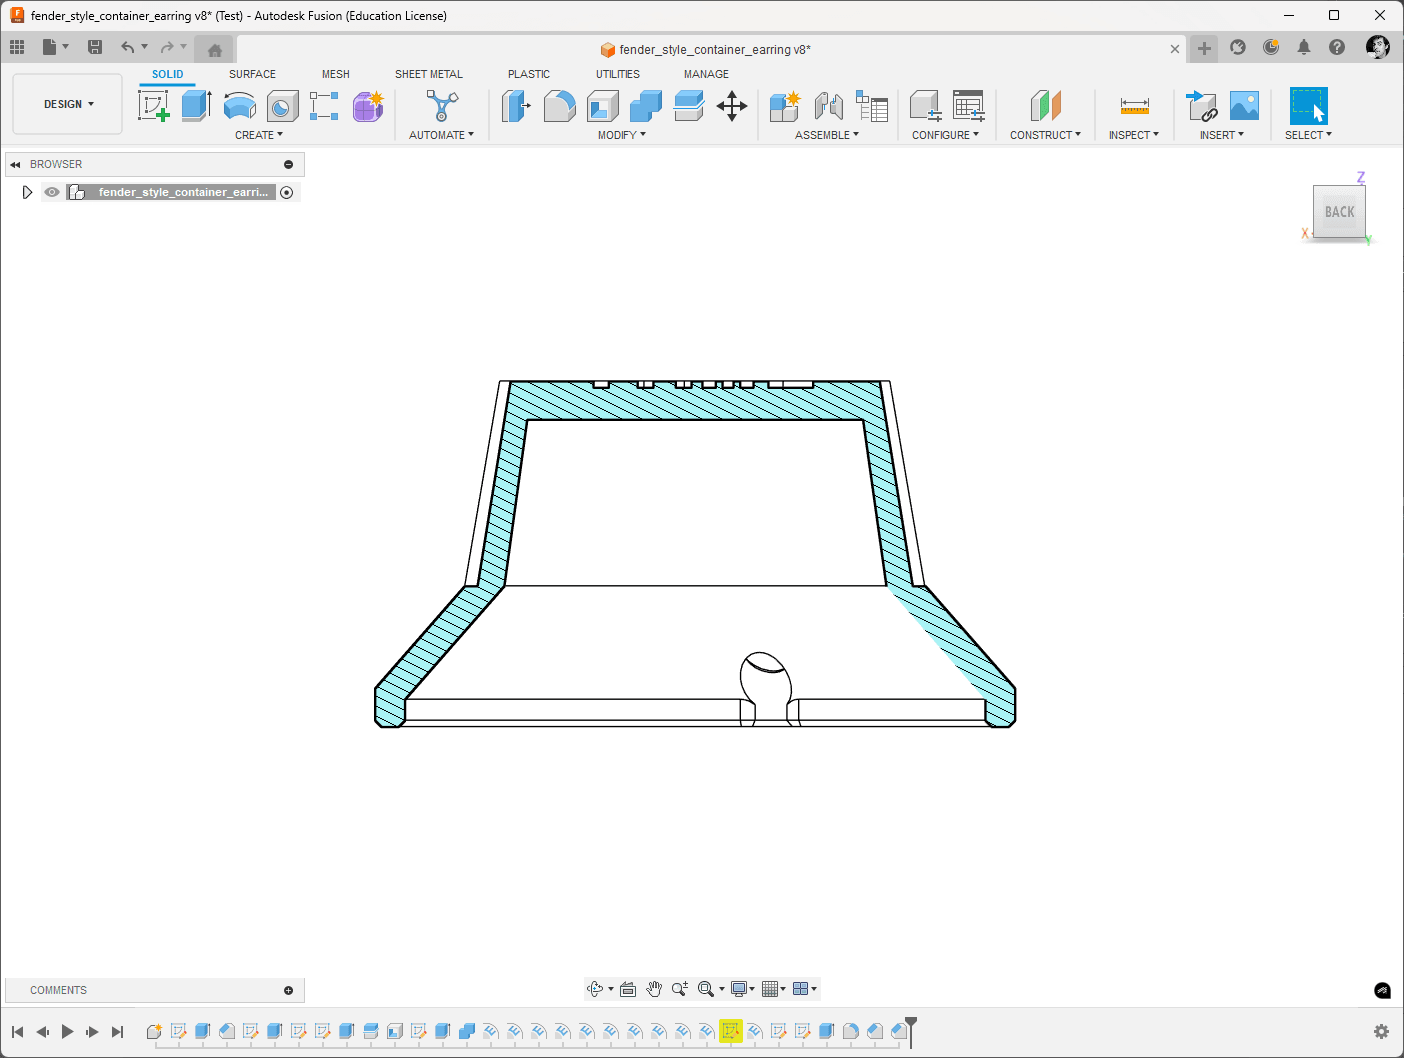Switch to the UTILITIES tab
The width and height of the screenshot is (1404, 1058).
(x=618, y=74)
